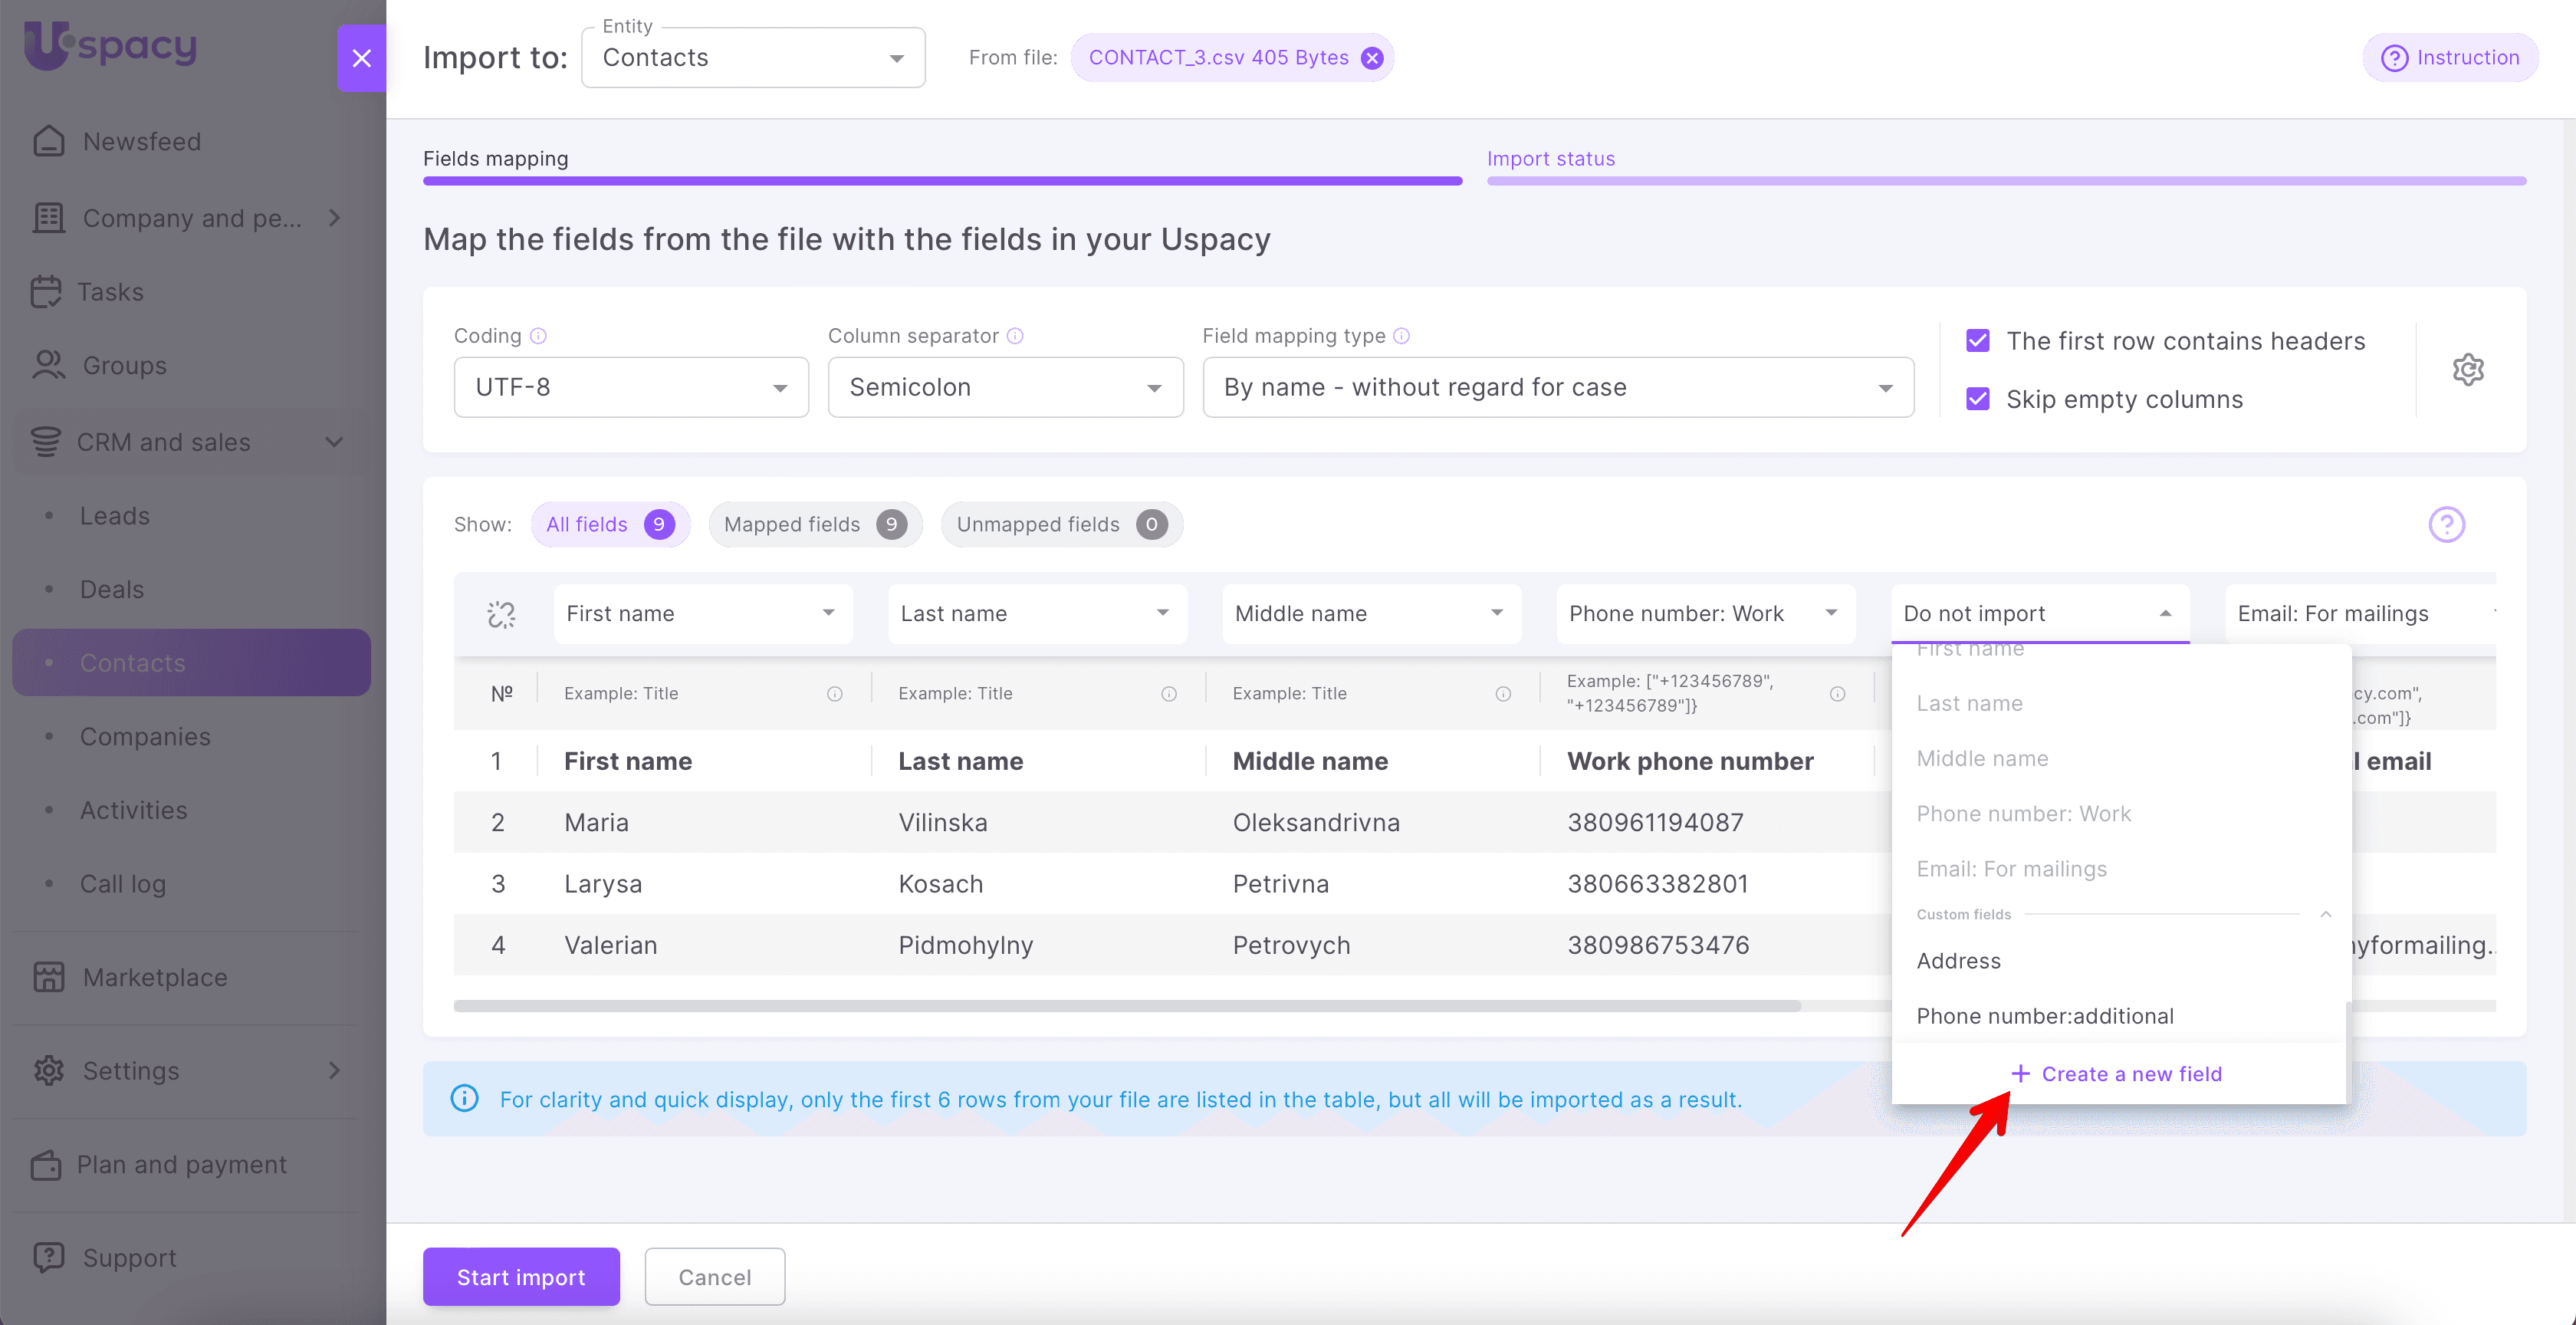This screenshot has width=2576, height=1325.
Task: Select Address from the dropdown list
Action: tap(1958, 961)
